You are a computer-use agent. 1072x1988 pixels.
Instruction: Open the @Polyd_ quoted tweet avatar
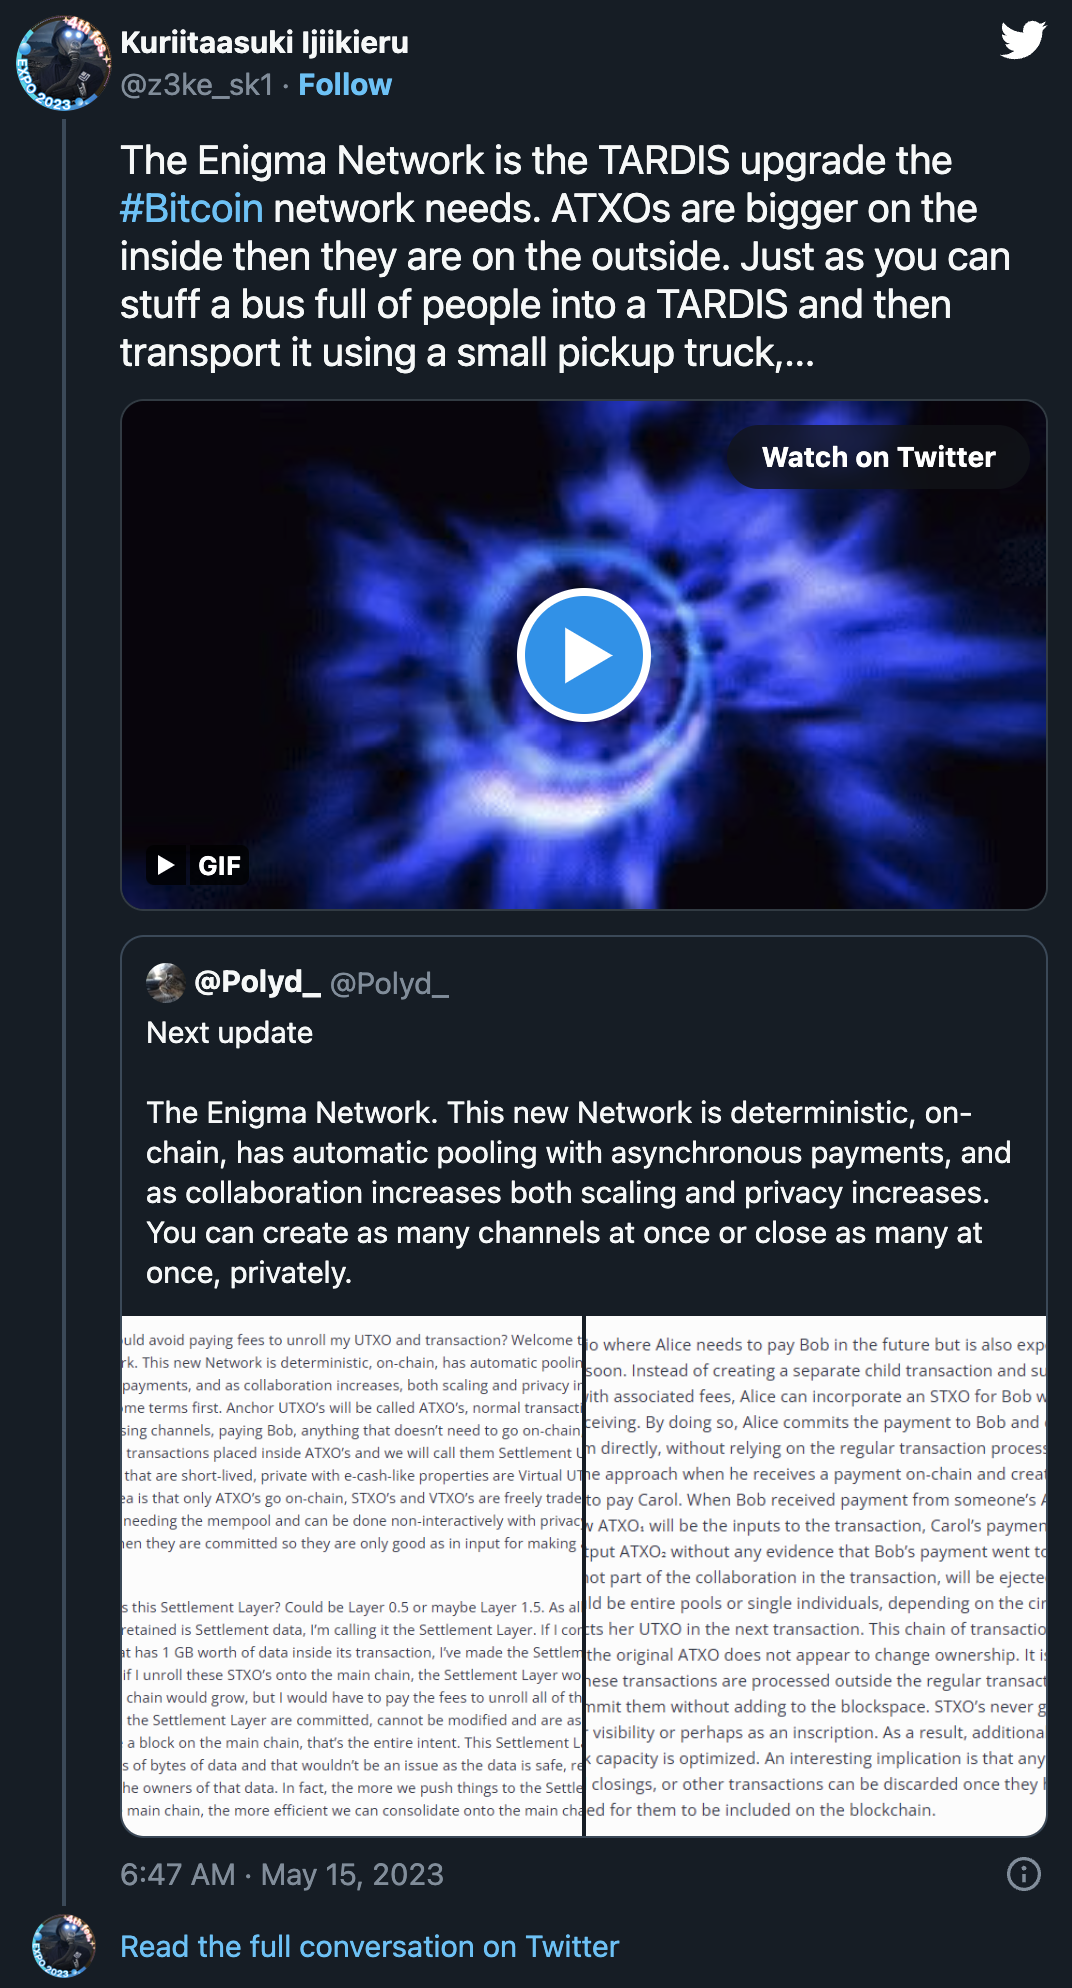click(166, 983)
